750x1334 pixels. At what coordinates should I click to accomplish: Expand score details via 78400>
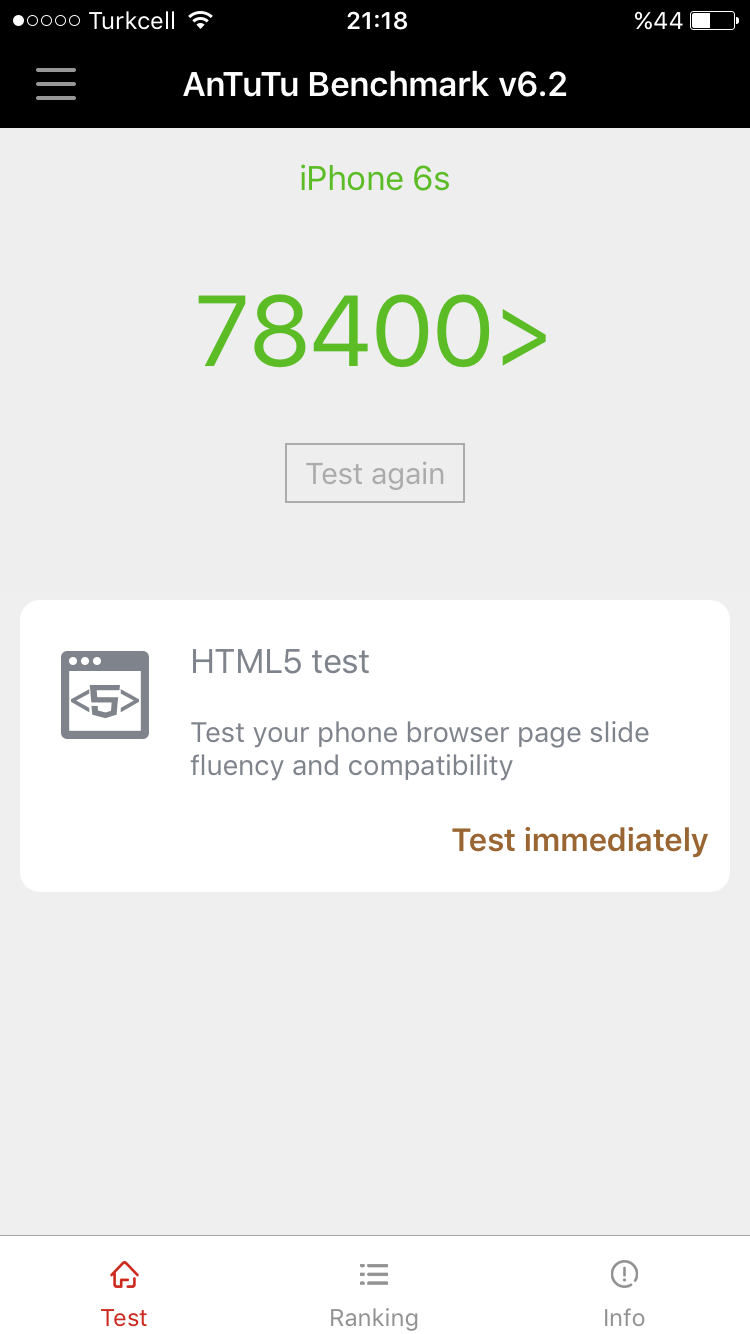click(371, 332)
